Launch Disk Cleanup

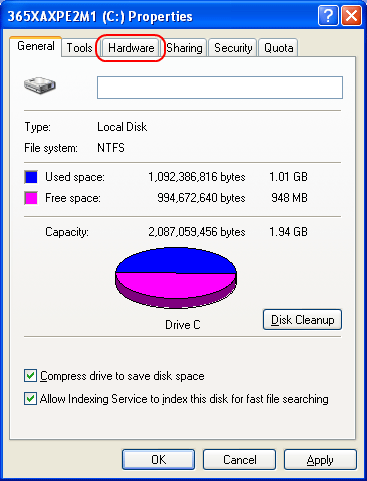tap(302, 320)
